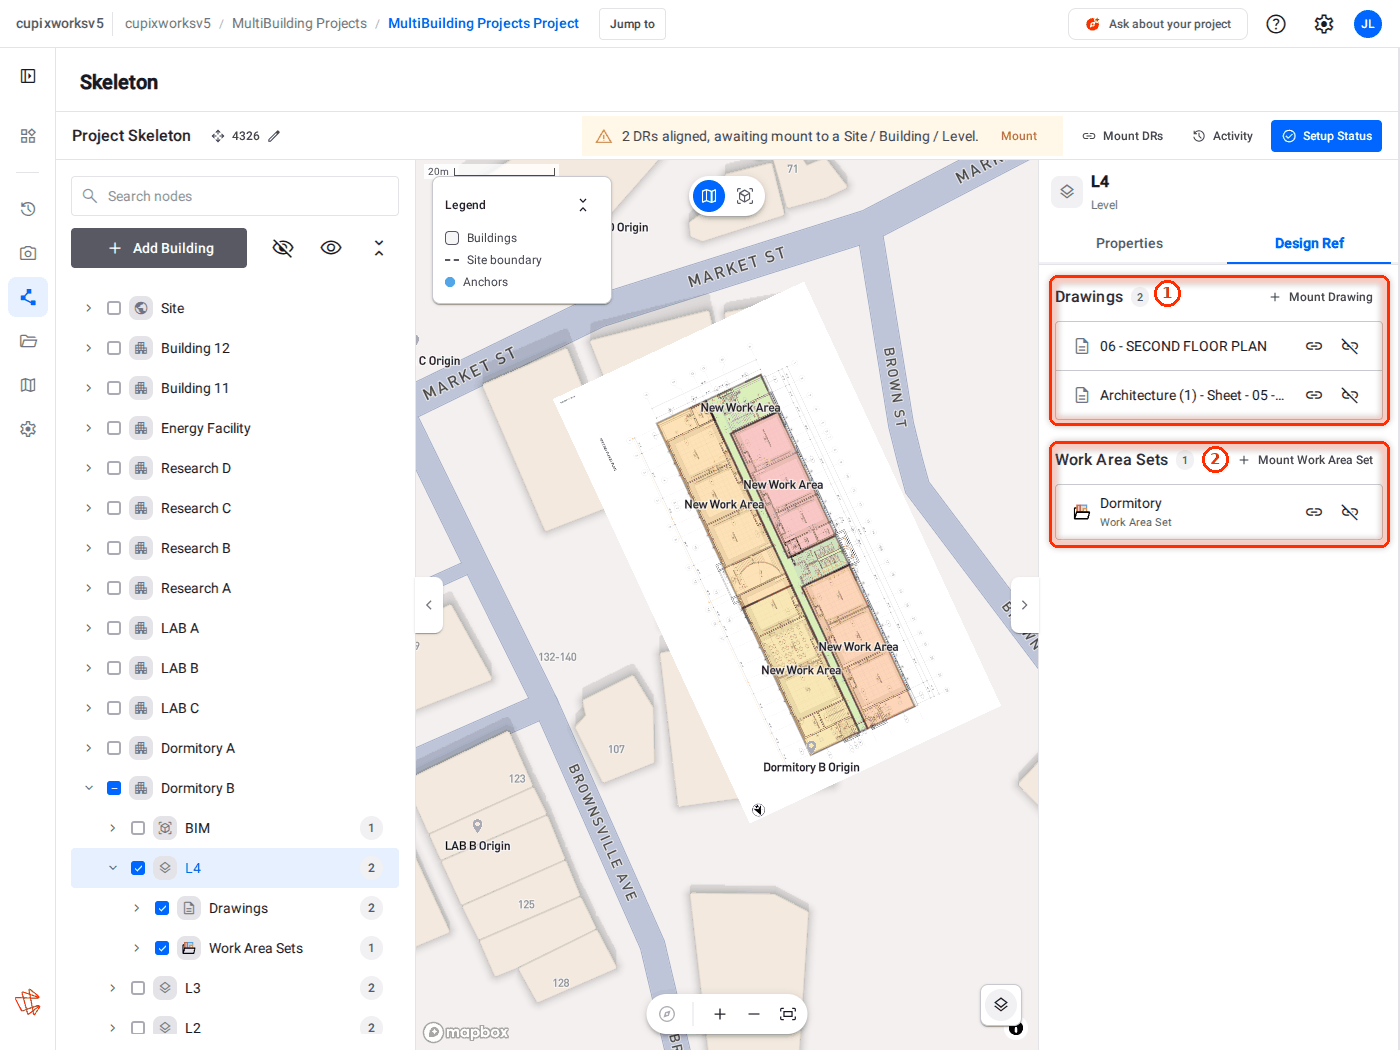1400x1050 pixels.
Task: Open Mount DRs in toolbar
Action: click(1122, 136)
